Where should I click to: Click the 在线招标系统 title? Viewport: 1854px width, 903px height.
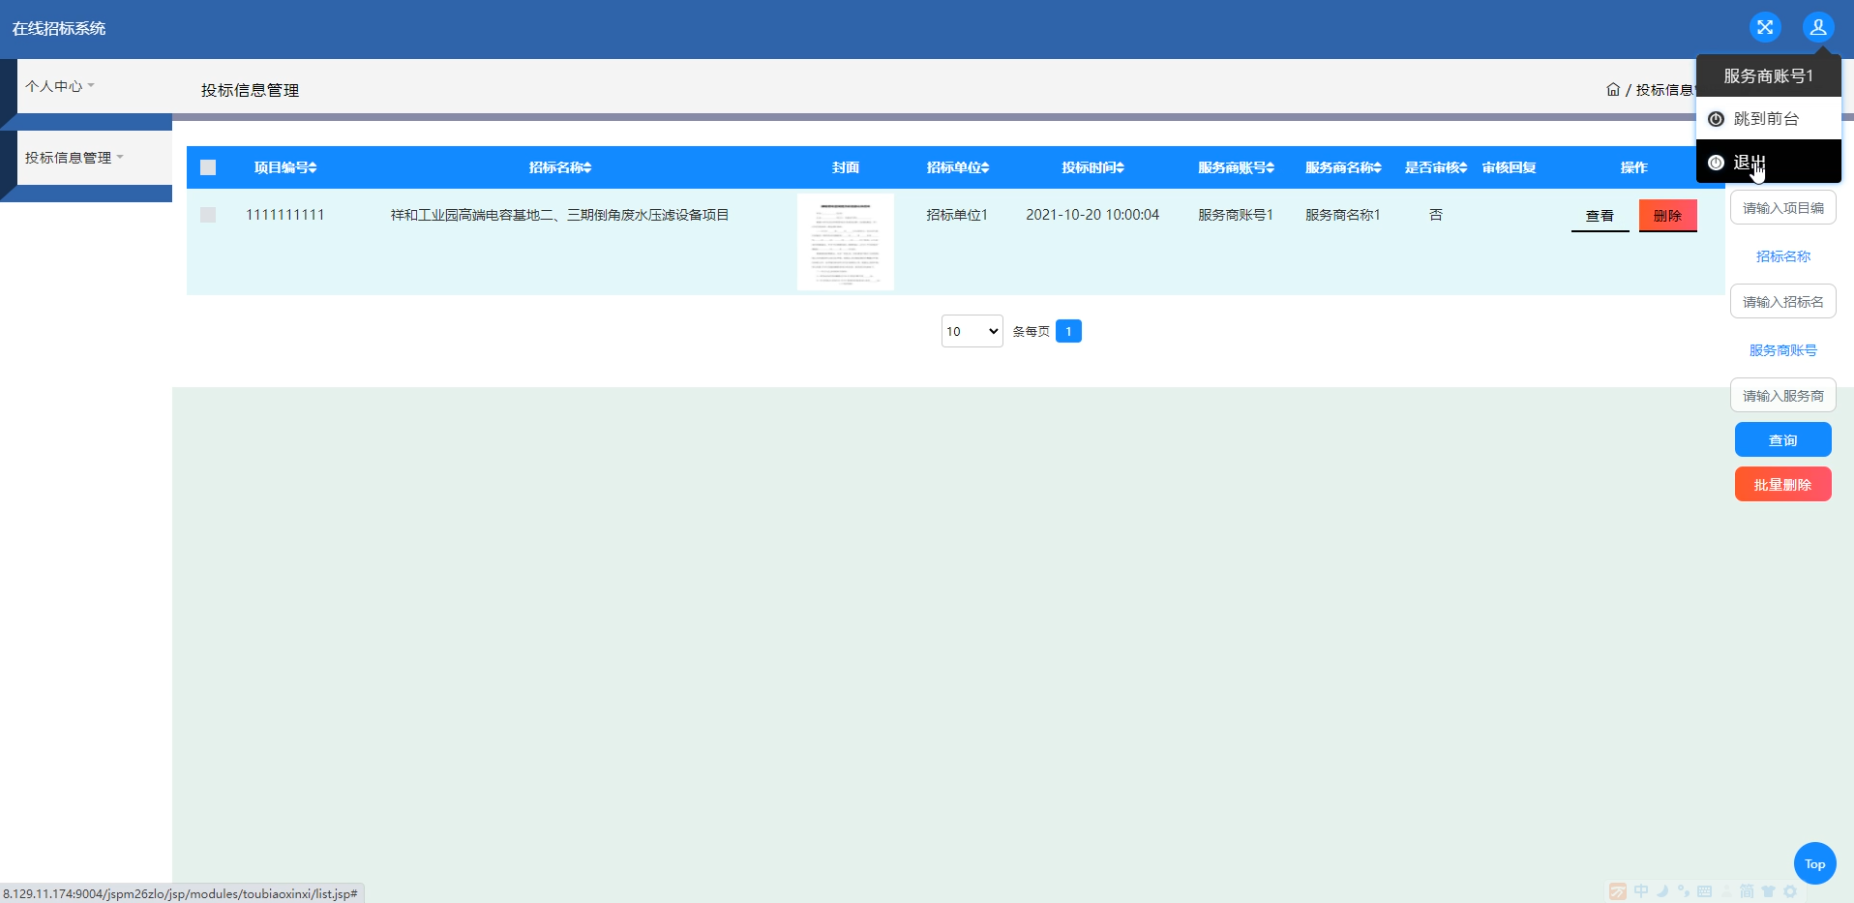pyautogui.click(x=59, y=28)
